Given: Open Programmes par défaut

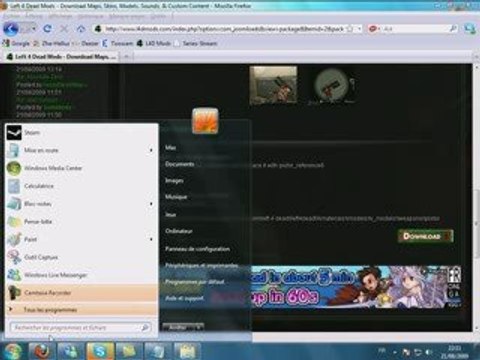Looking at the screenshot, I should pyautogui.click(x=195, y=282).
